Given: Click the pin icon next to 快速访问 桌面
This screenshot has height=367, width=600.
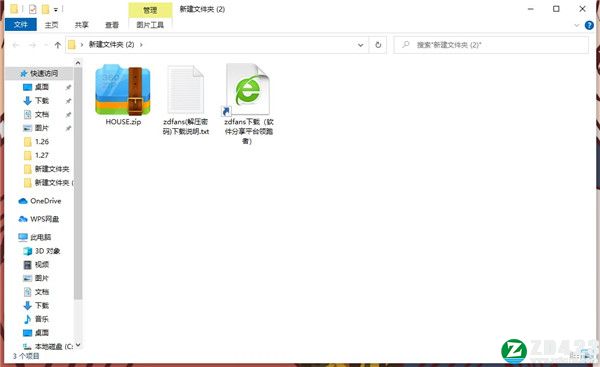Looking at the screenshot, I should click(68, 87).
